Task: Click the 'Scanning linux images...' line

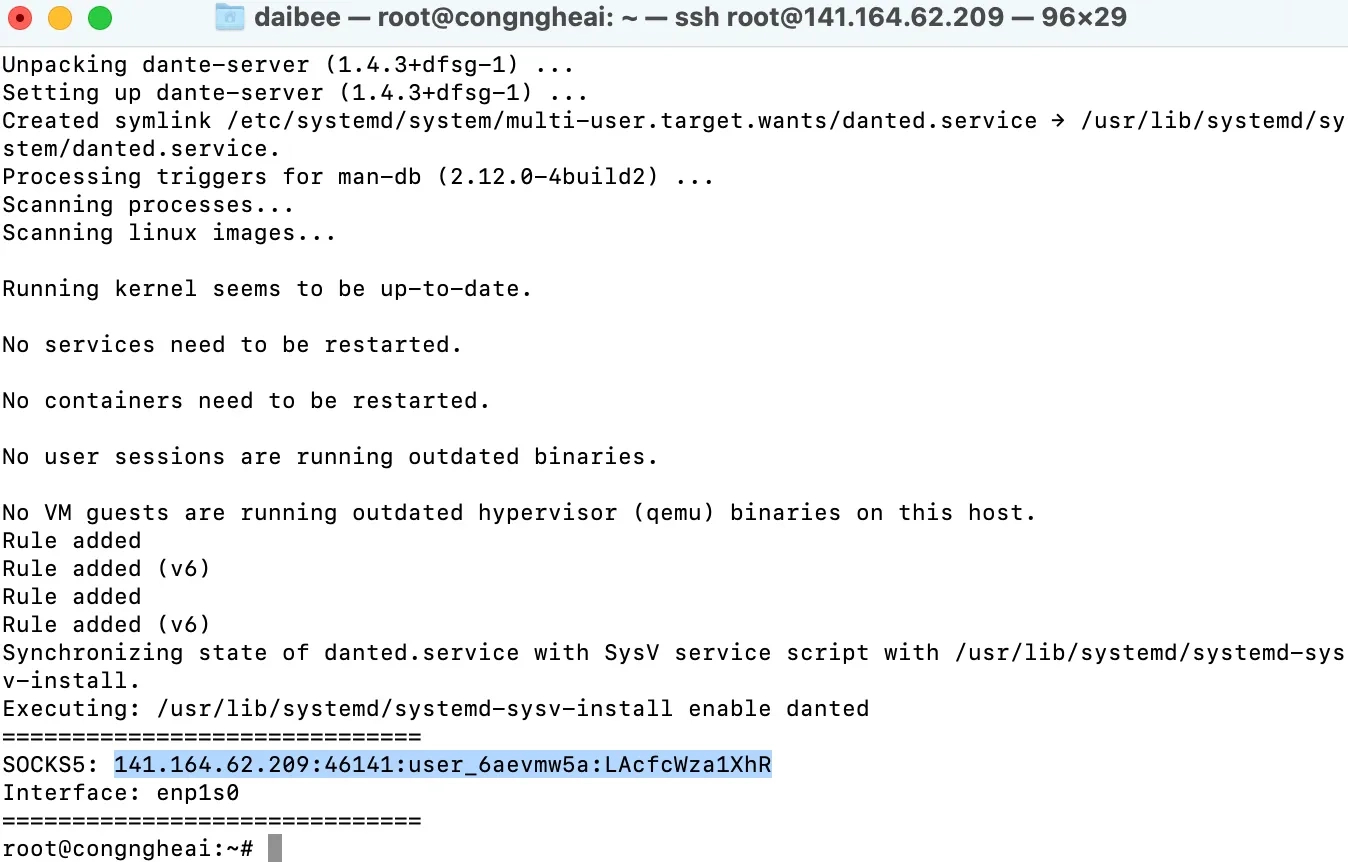Action: pyautogui.click(x=169, y=233)
